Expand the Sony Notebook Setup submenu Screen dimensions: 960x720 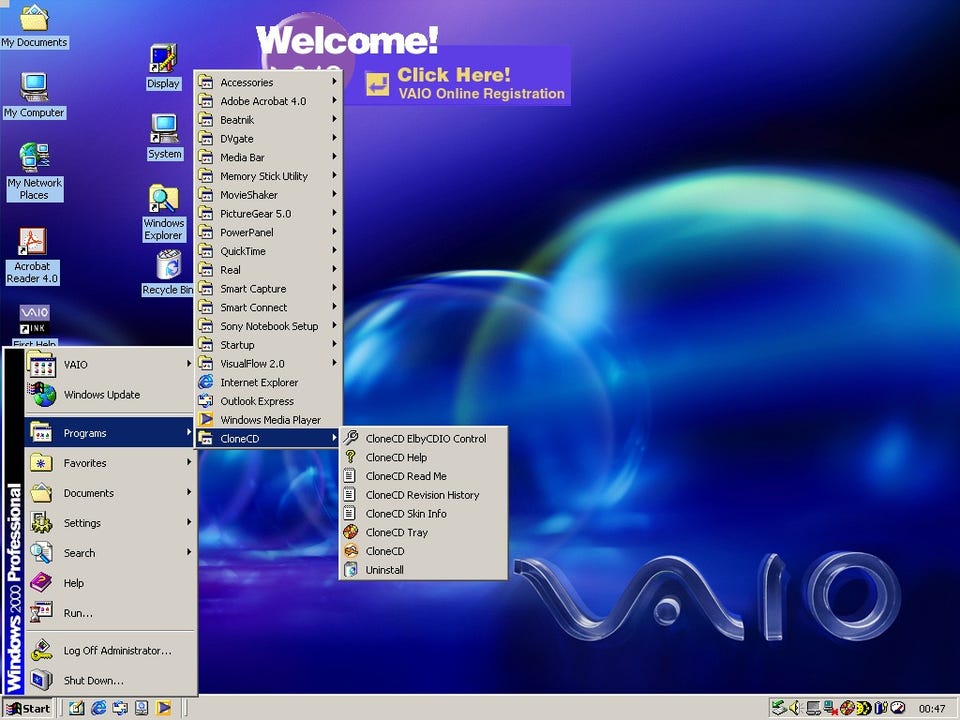[x=268, y=326]
